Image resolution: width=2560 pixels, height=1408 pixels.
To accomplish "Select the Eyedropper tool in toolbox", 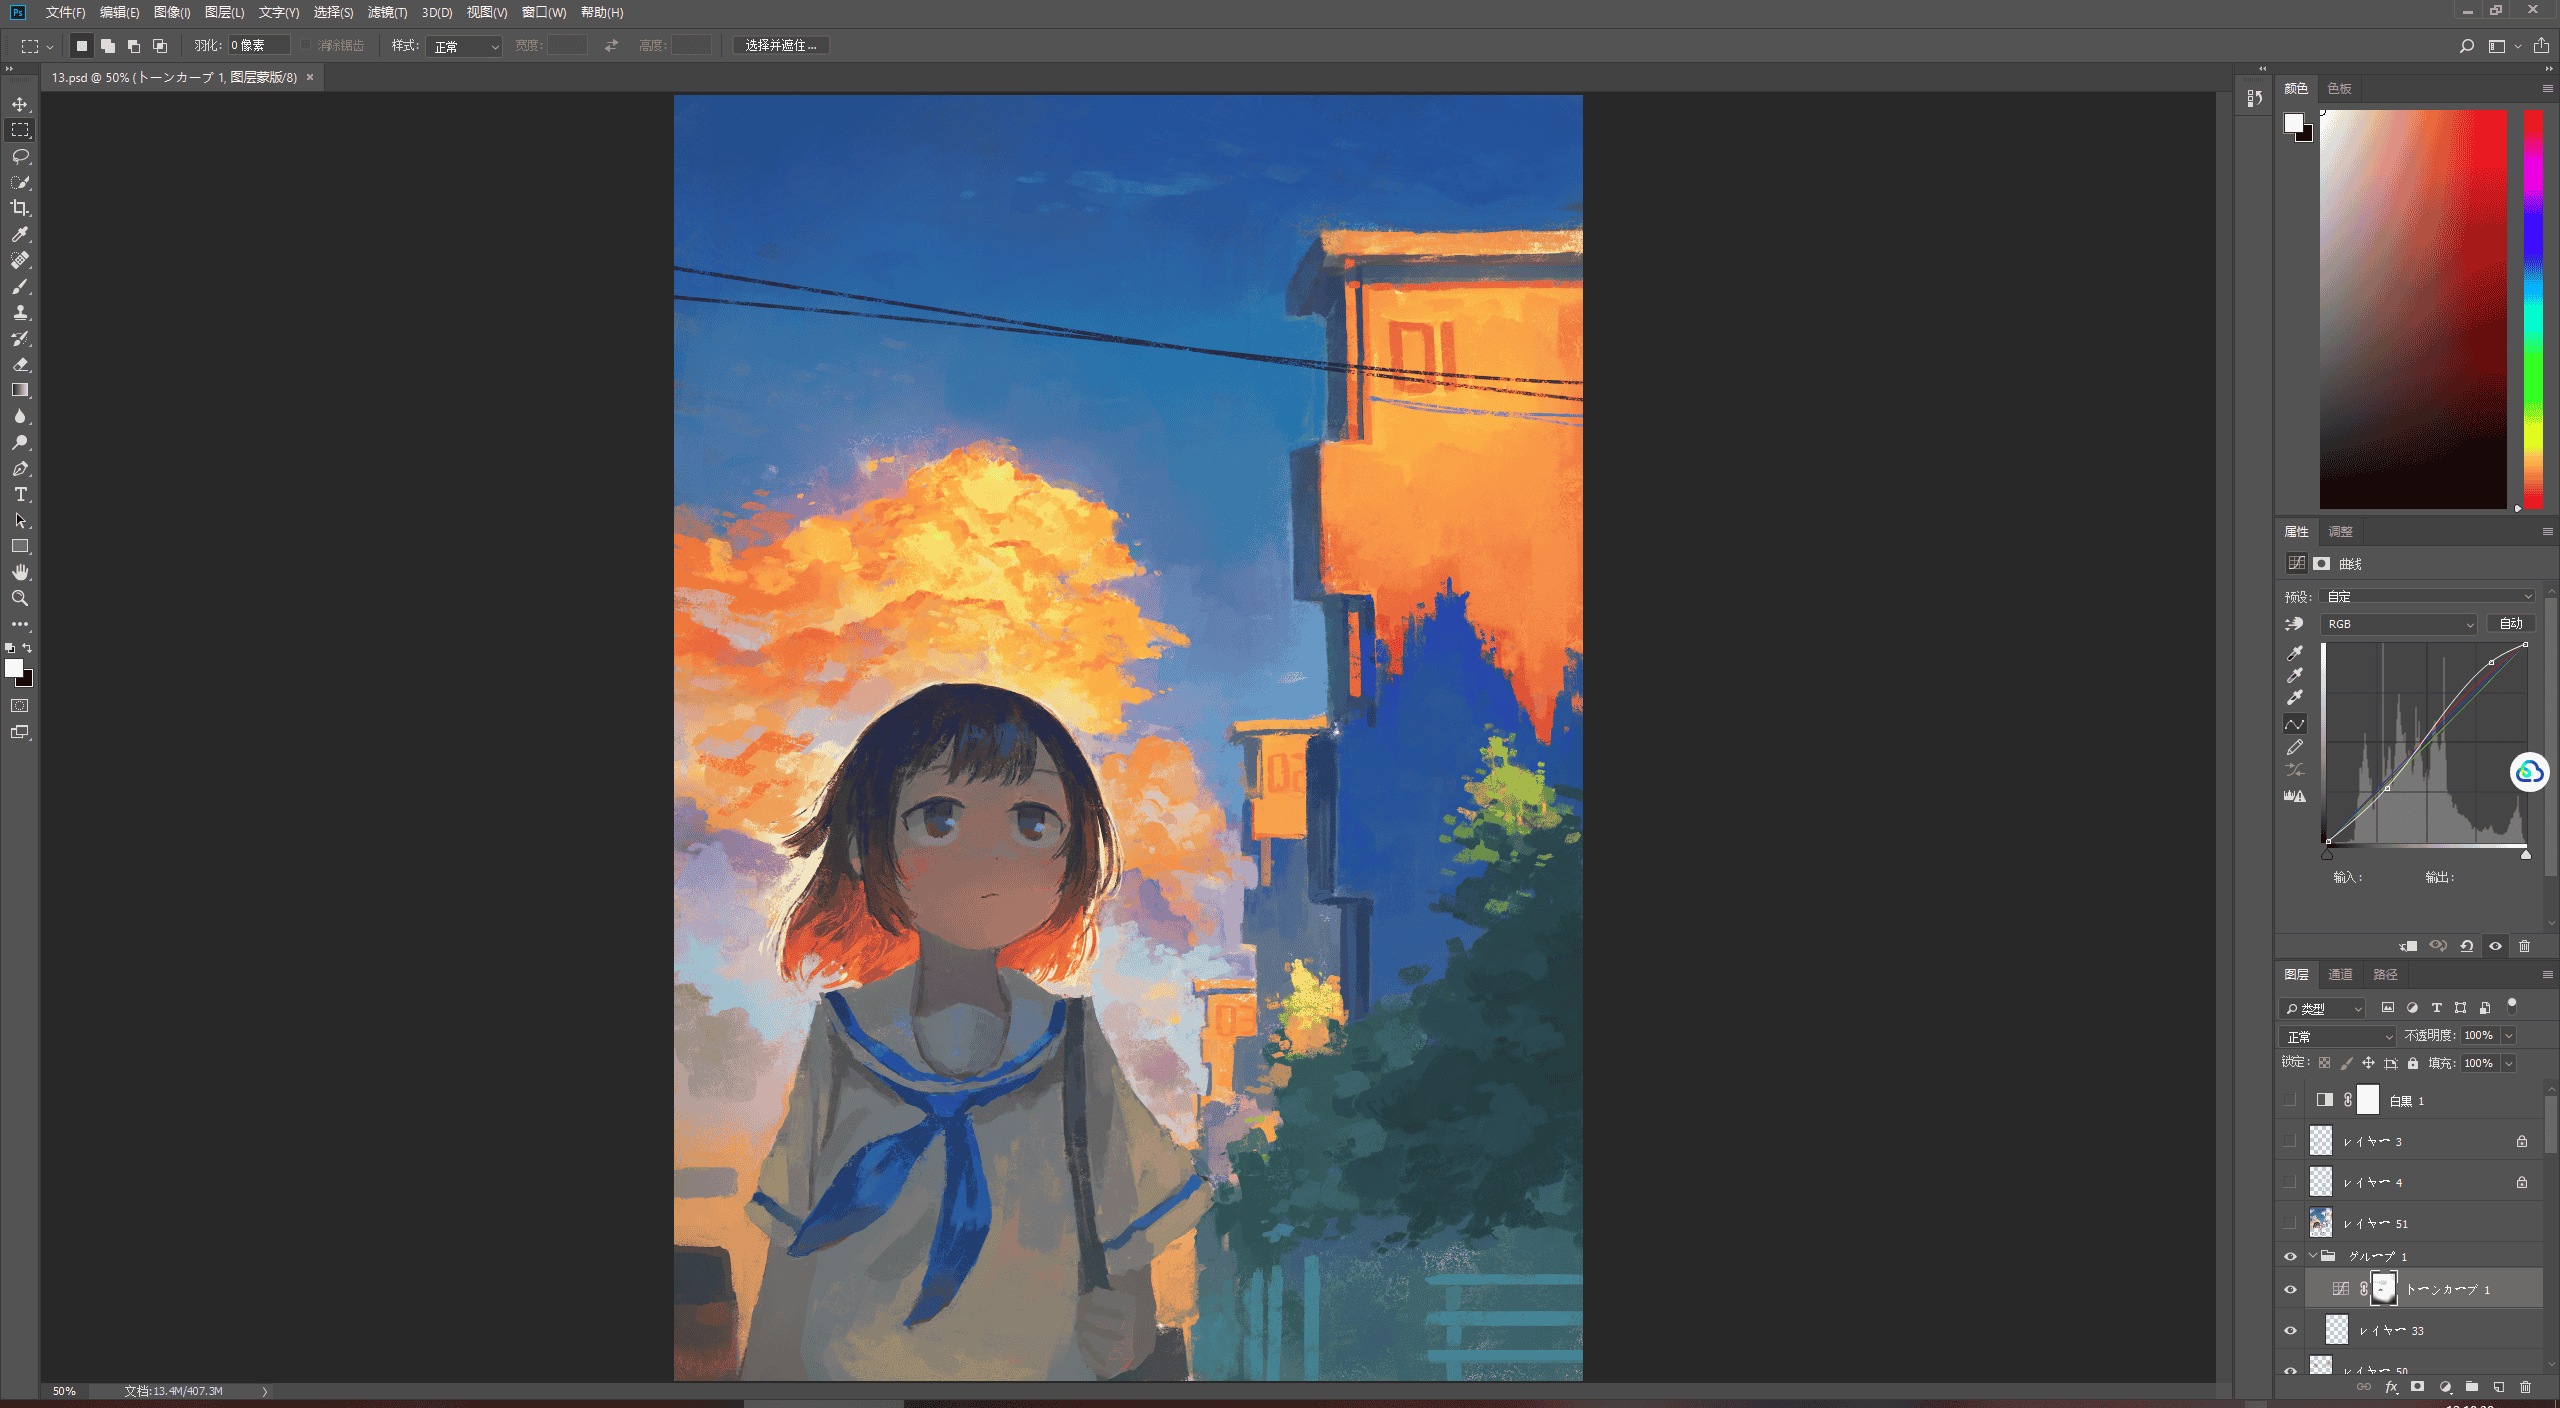I will point(20,234).
